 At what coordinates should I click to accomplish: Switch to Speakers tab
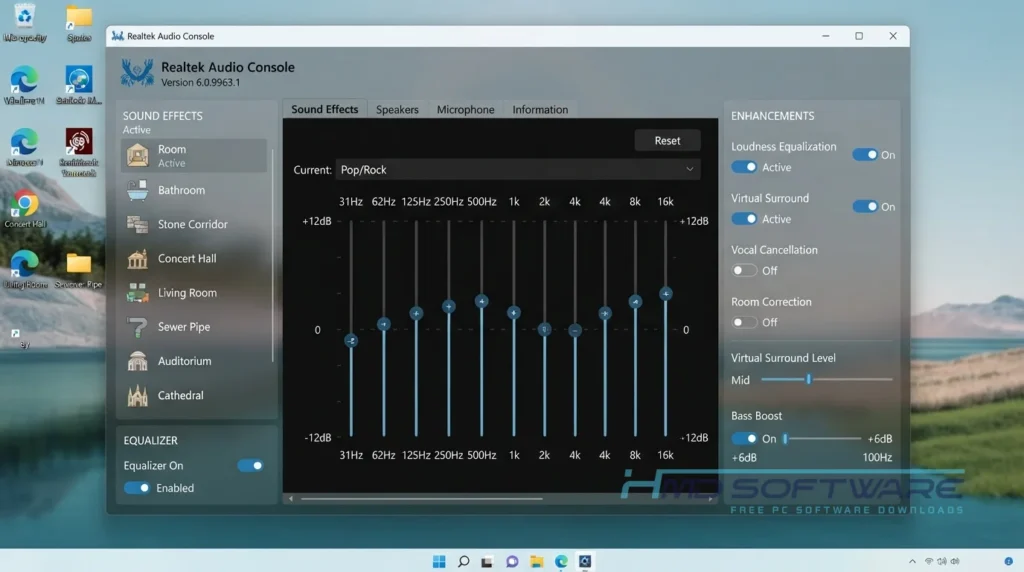[397, 110]
